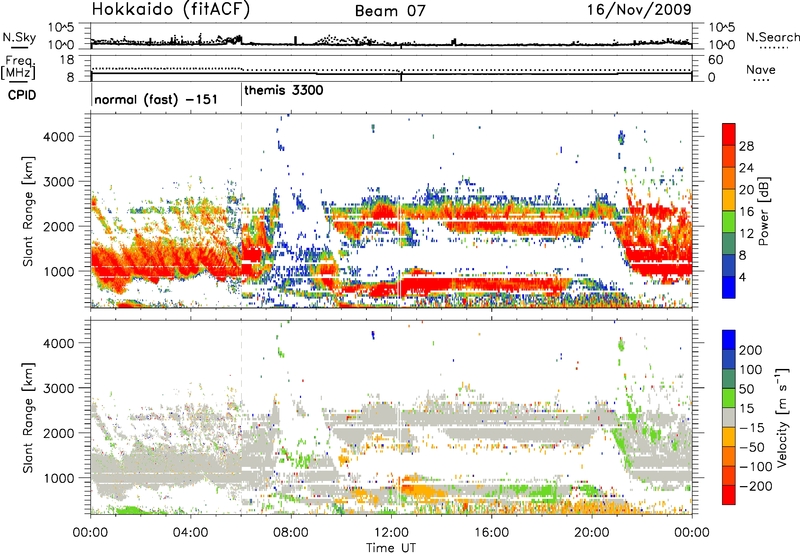This screenshot has width=800, height=554.
Task: Click the gray band of the velocity colorbar
Action: pyautogui.click(x=729, y=418)
